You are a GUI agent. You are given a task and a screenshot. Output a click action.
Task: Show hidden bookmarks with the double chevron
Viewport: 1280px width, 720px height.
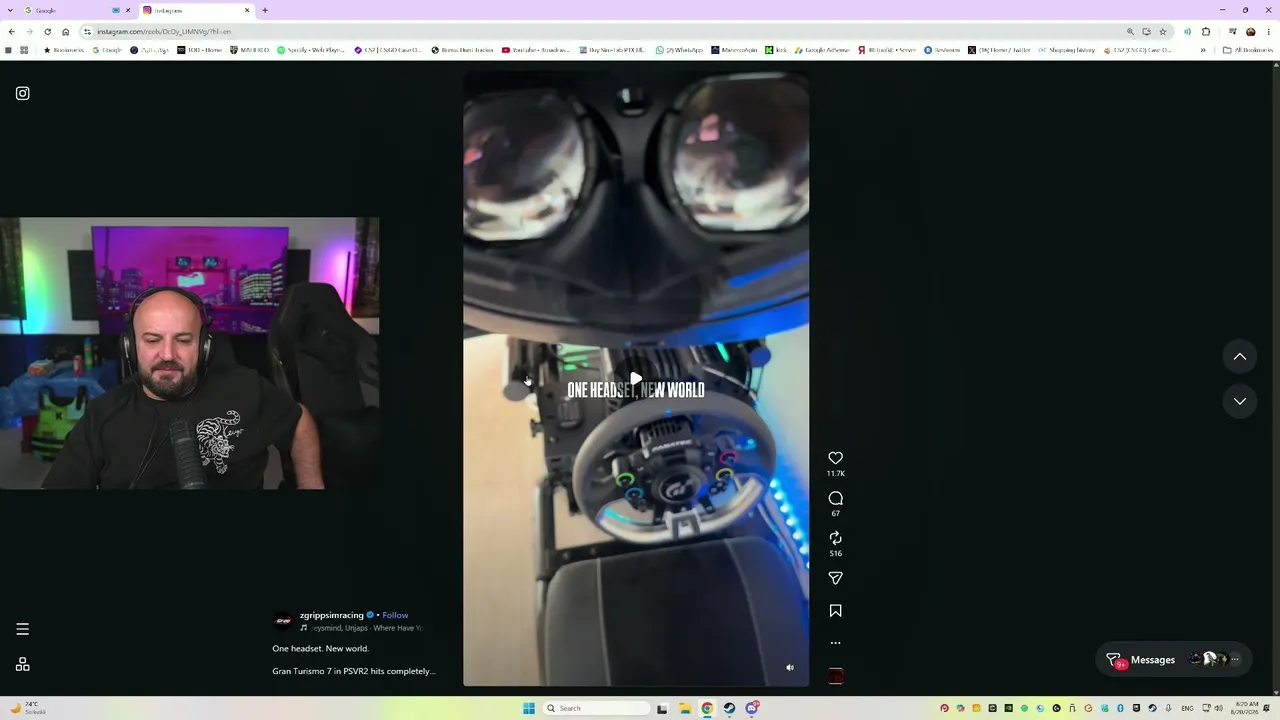tap(1203, 50)
